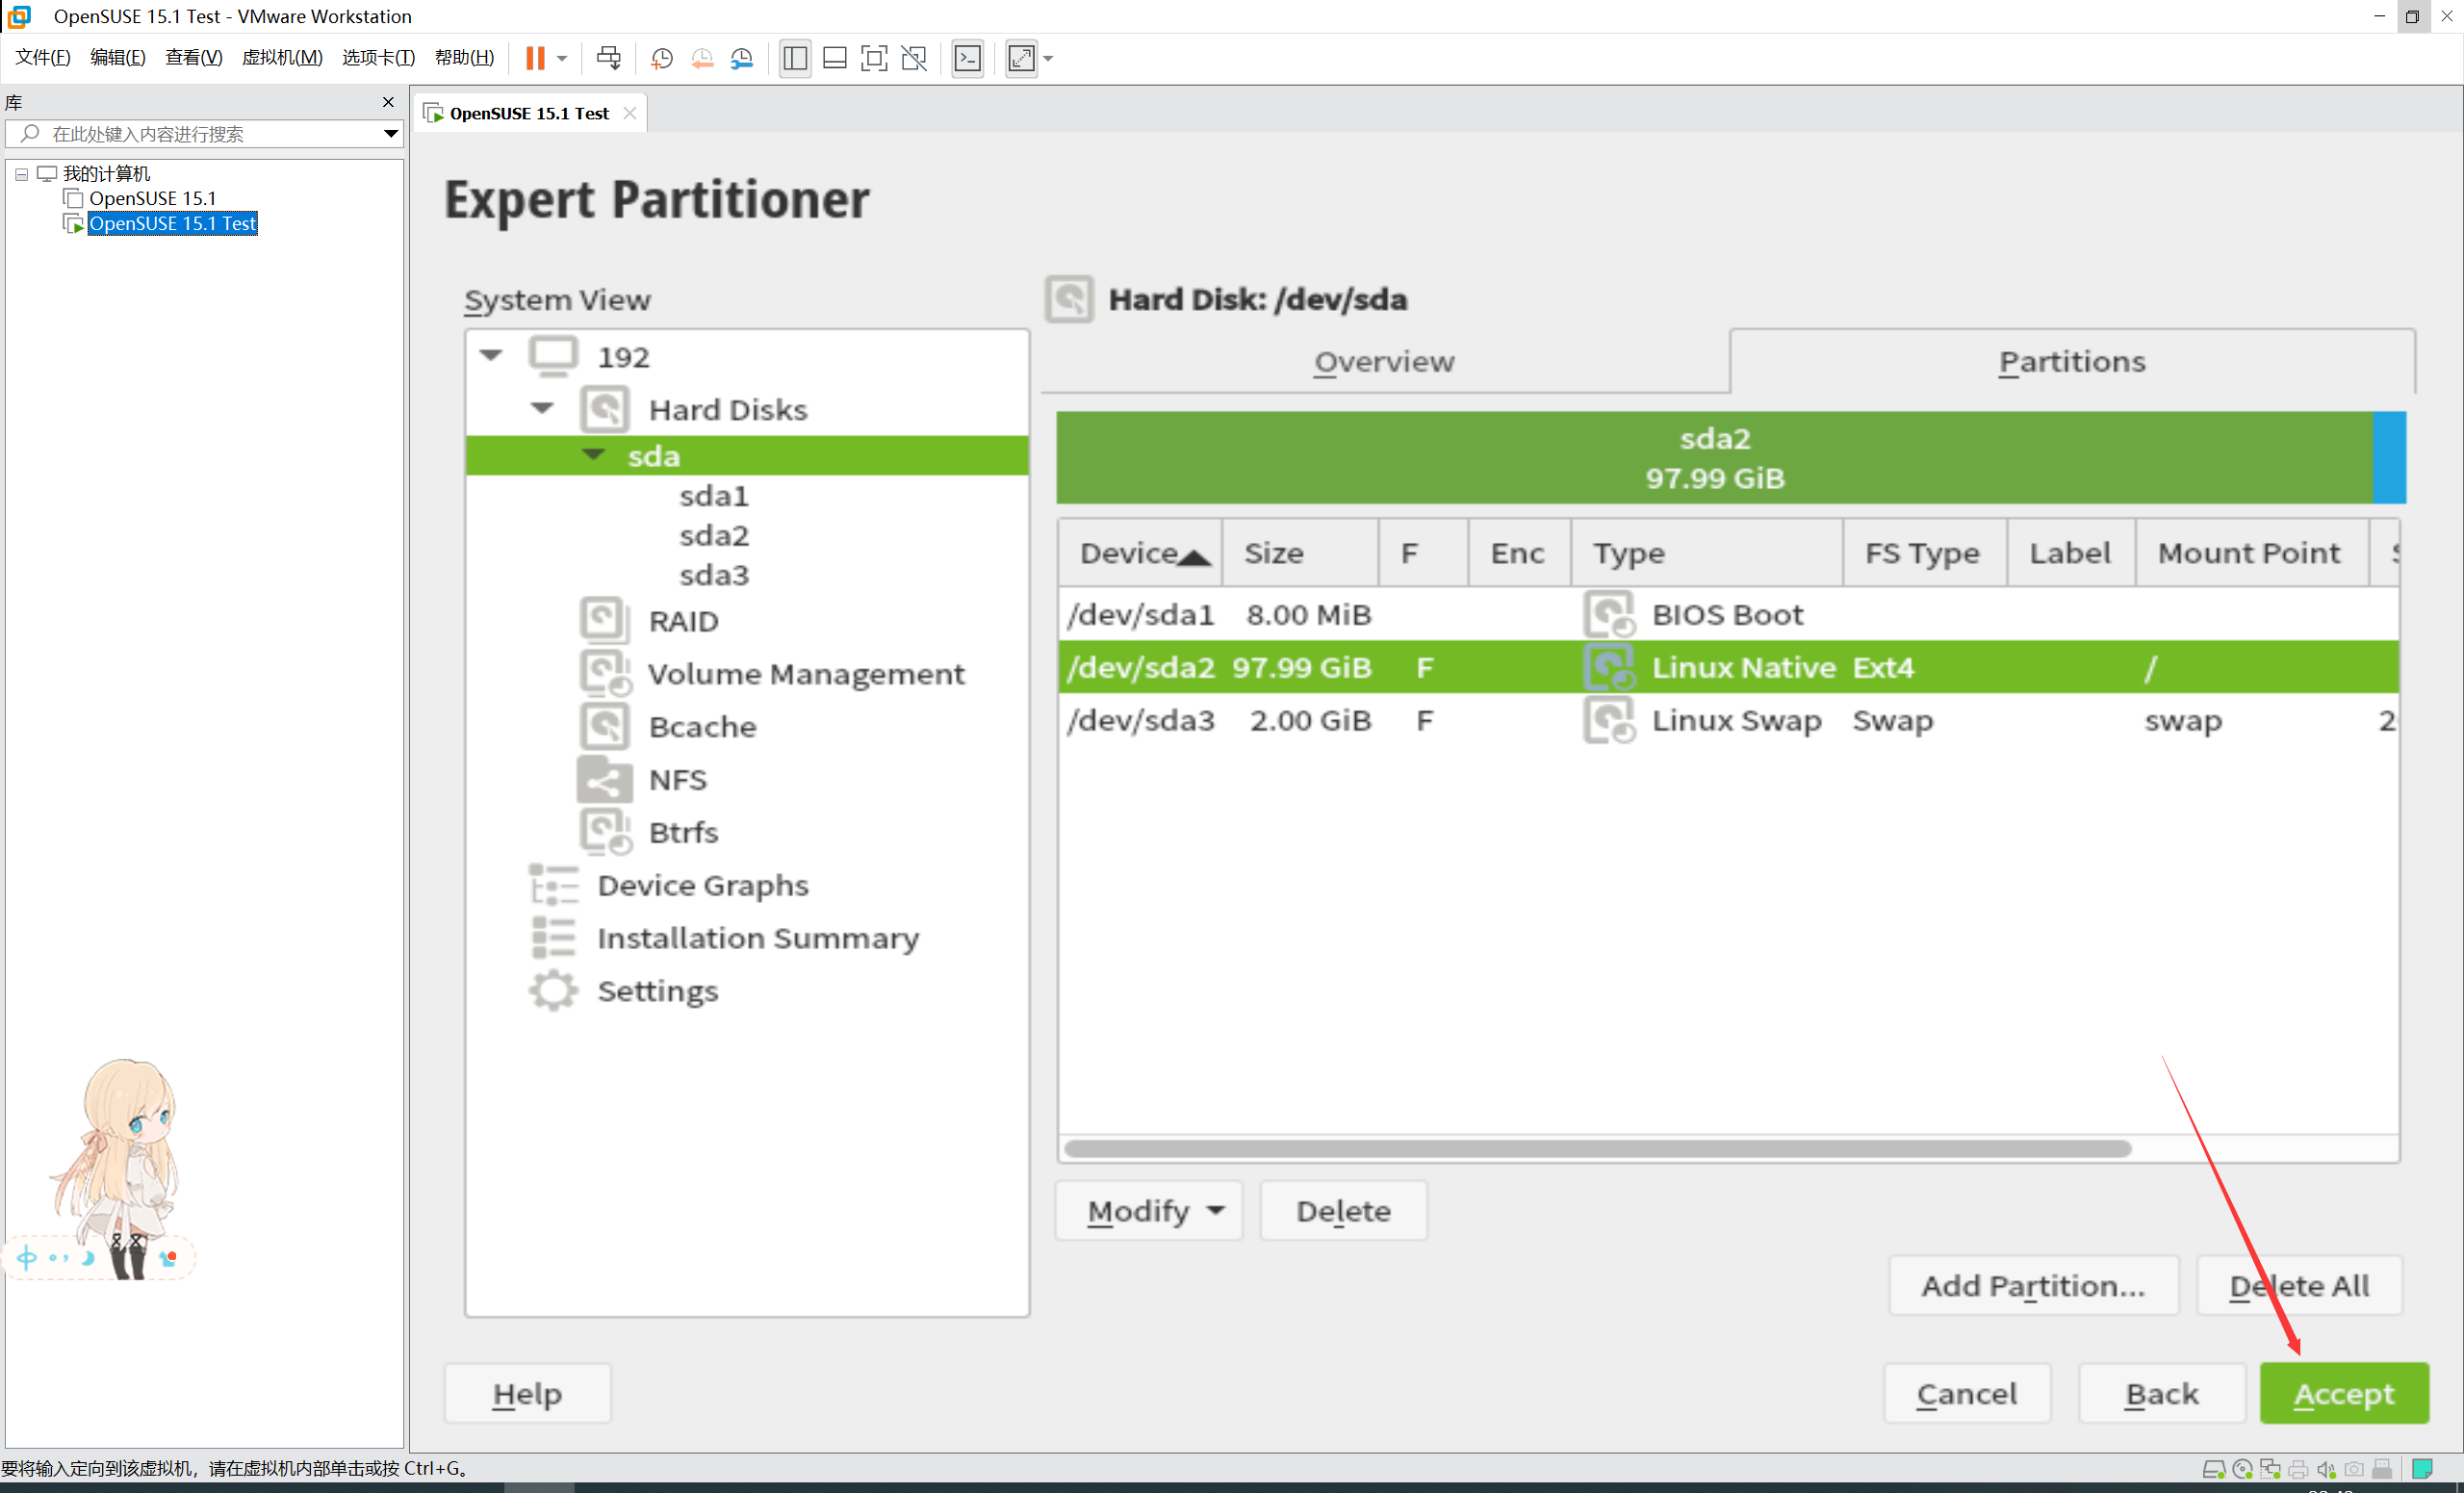The width and height of the screenshot is (2464, 1493).
Task: Toggle the thumbnail bar view
Action: tap(834, 58)
